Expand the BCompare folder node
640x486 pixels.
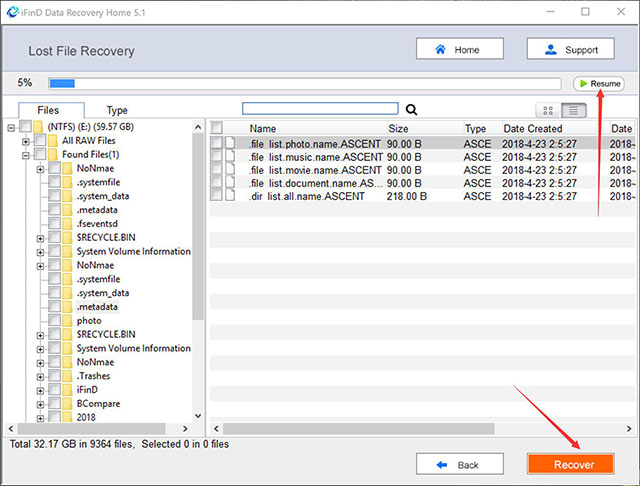click(x=40, y=405)
